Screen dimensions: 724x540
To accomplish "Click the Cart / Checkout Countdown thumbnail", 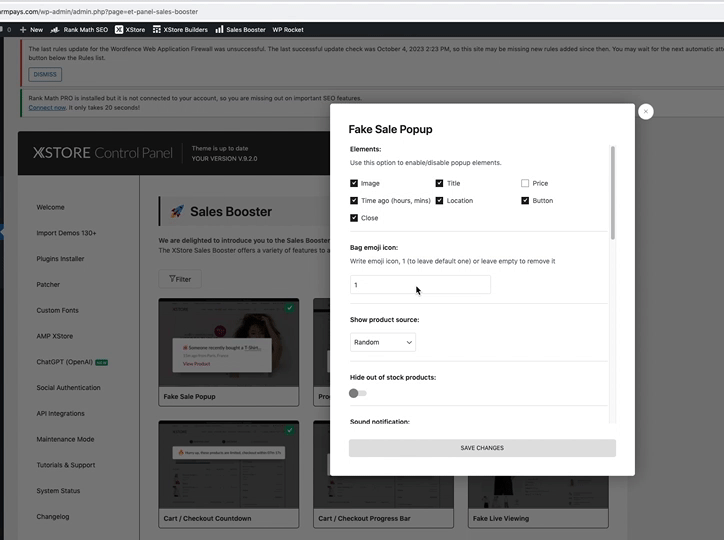I will [229, 465].
